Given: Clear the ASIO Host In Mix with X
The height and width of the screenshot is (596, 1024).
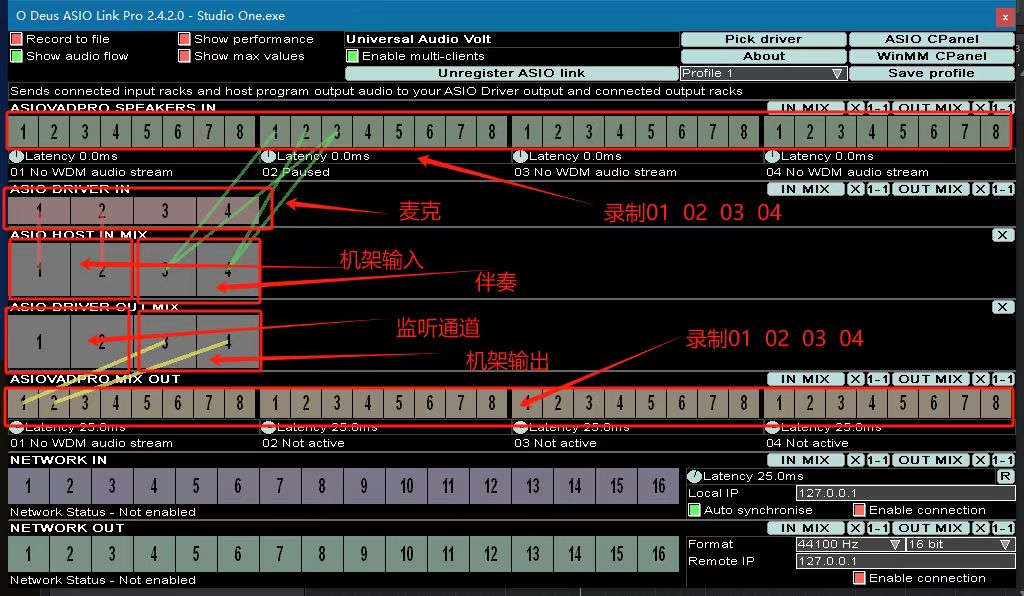Looking at the screenshot, I should click(1002, 235).
